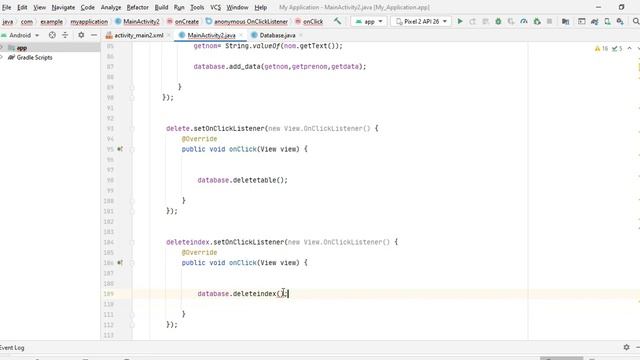The height and width of the screenshot is (360, 640).
Task: Fold the deleteindex listener onClick method
Action: tap(132, 263)
